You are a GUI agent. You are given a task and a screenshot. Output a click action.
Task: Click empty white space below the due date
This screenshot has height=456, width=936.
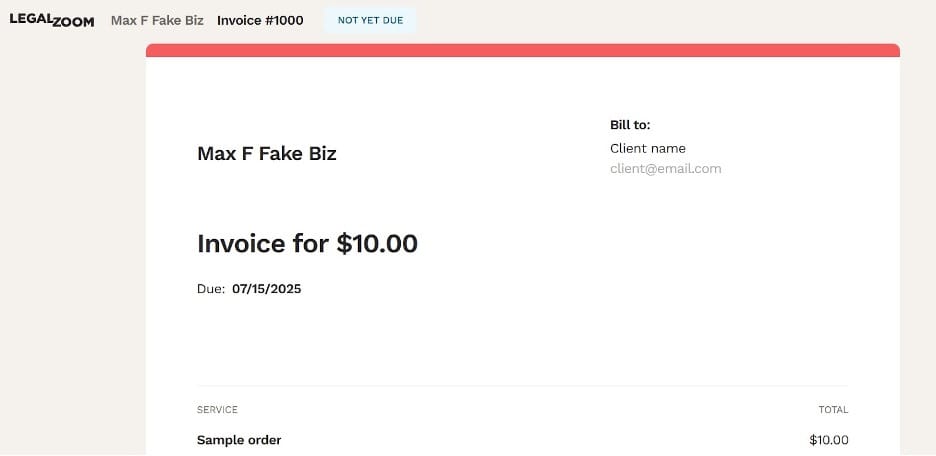[x=400, y=340]
